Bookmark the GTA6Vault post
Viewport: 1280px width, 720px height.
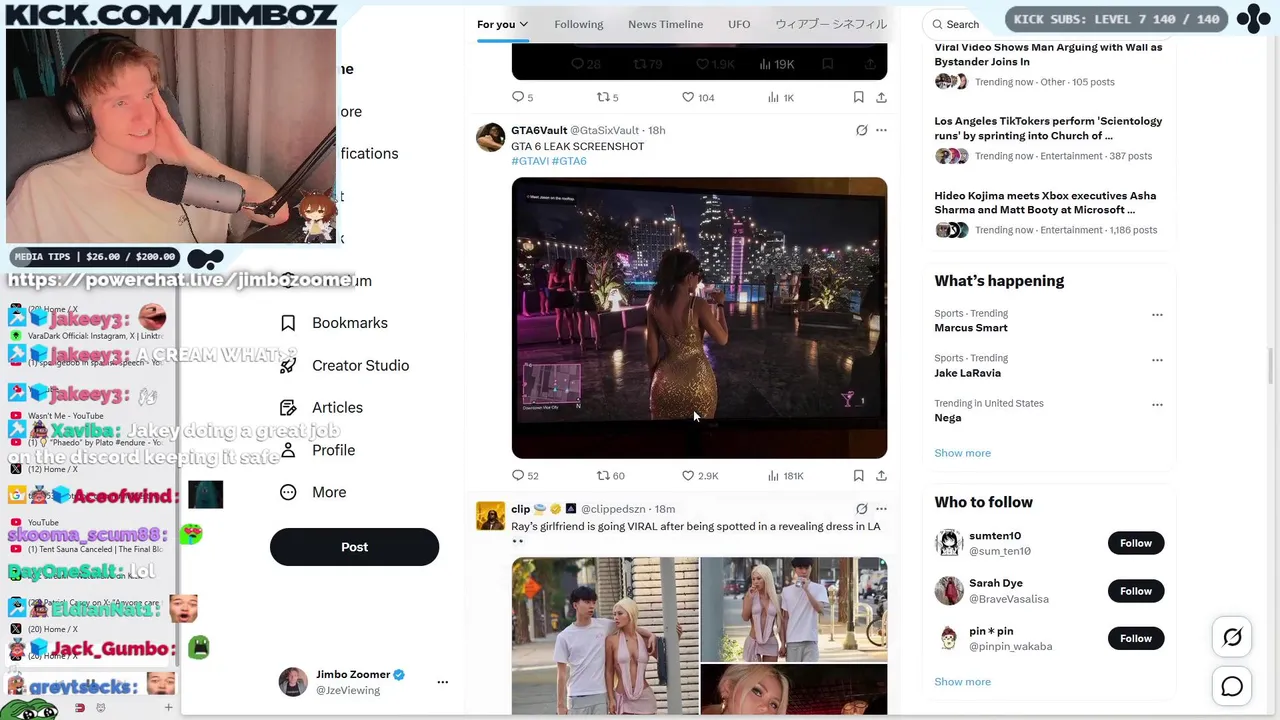pos(858,476)
